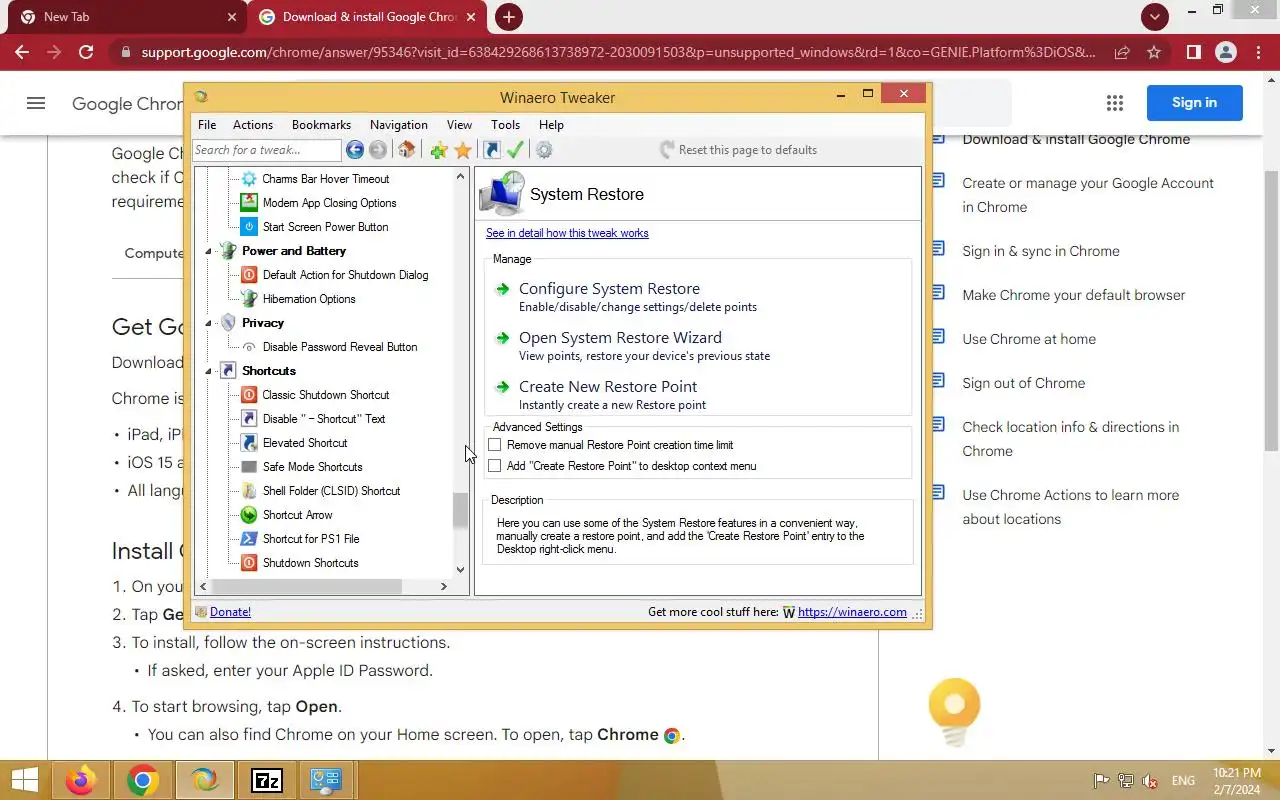Image resolution: width=1280 pixels, height=800 pixels.
Task: Click the Chrome address bar
Action: click(x=617, y=52)
